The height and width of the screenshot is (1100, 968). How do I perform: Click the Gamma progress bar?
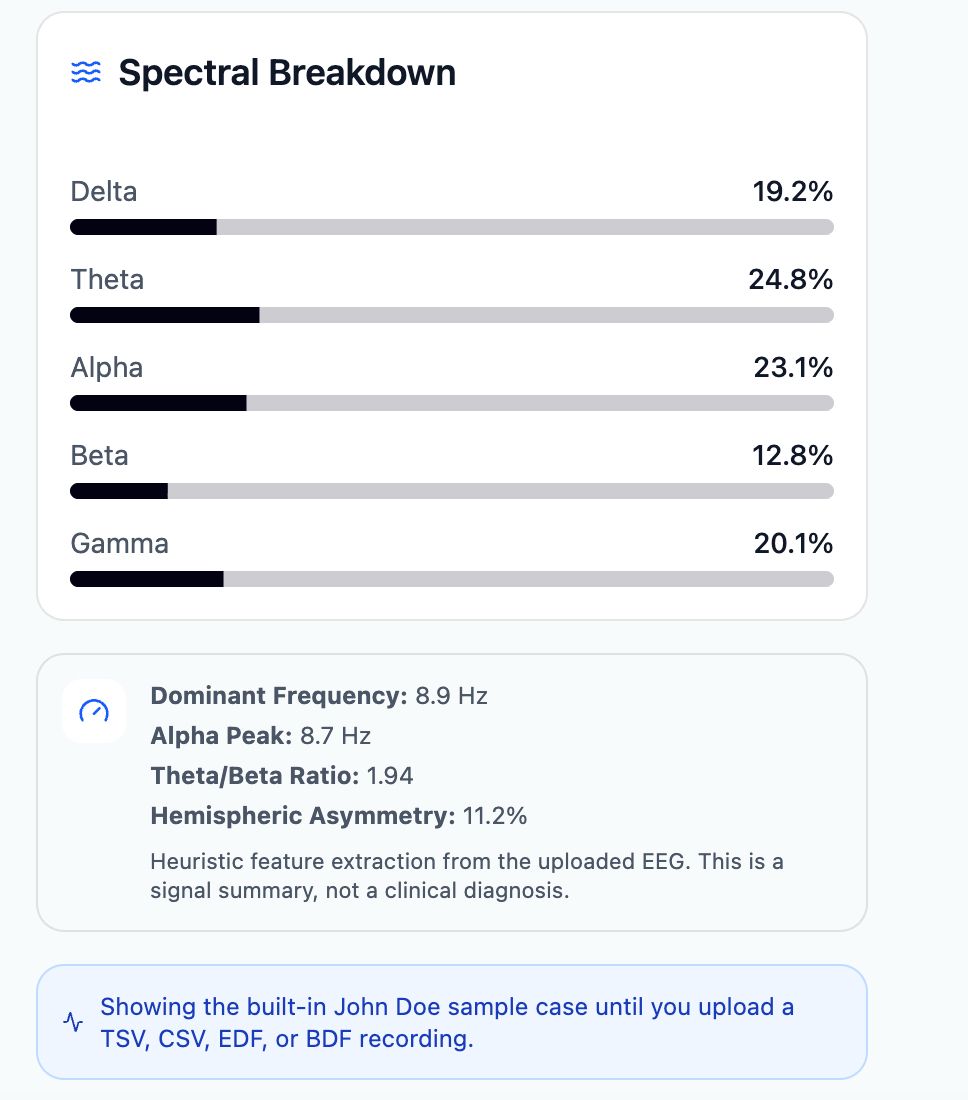coord(452,579)
